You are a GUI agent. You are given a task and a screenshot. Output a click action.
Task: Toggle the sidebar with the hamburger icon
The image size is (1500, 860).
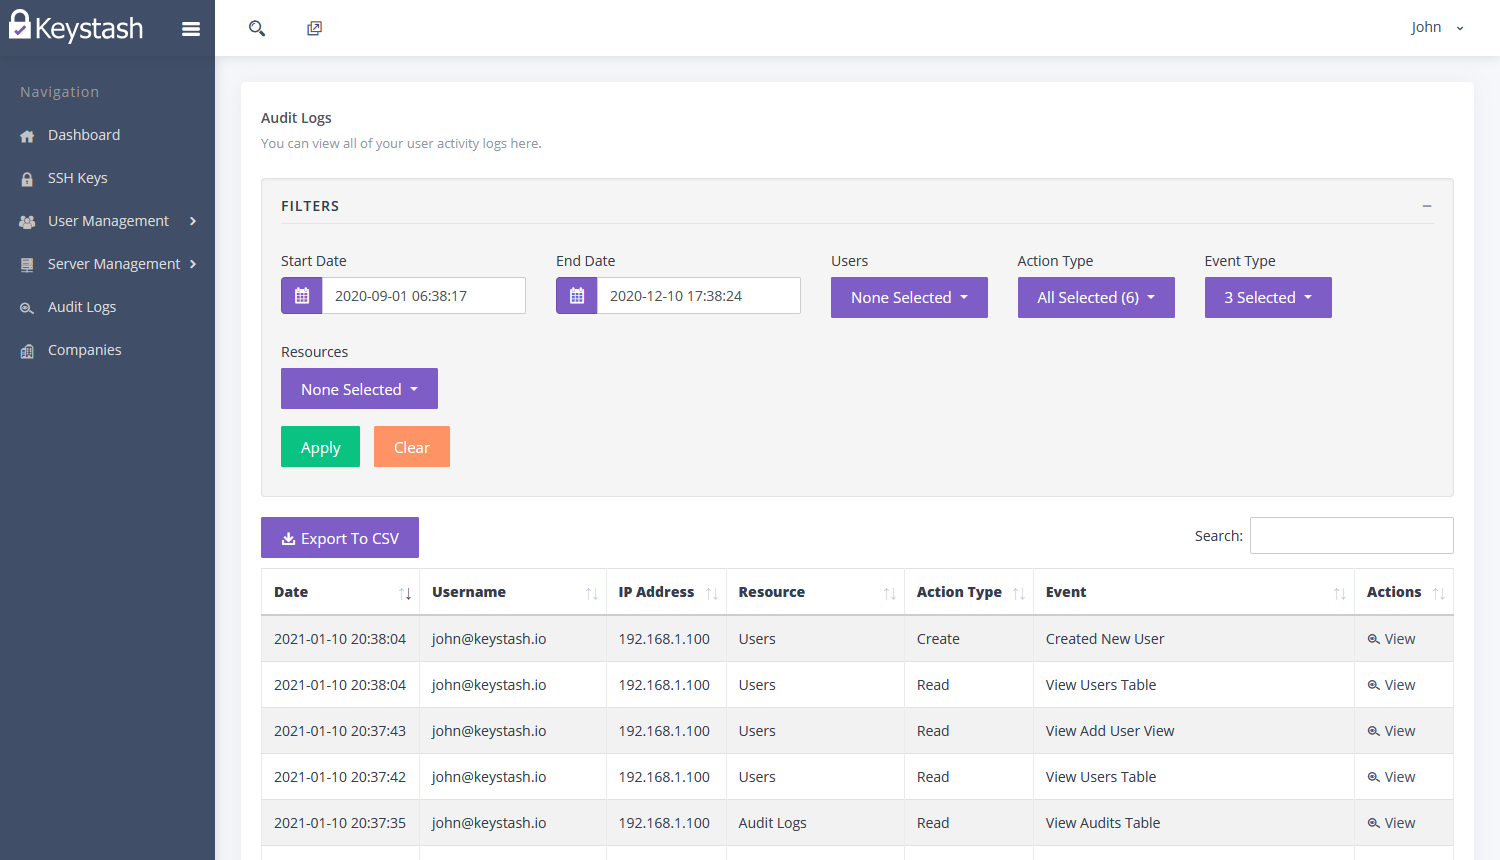pyautogui.click(x=191, y=28)
